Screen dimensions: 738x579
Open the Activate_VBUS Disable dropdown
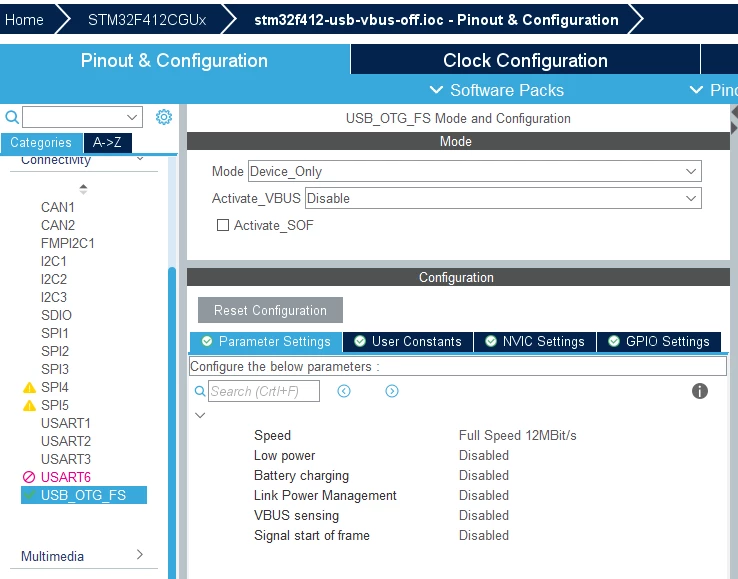coord(503,198)
